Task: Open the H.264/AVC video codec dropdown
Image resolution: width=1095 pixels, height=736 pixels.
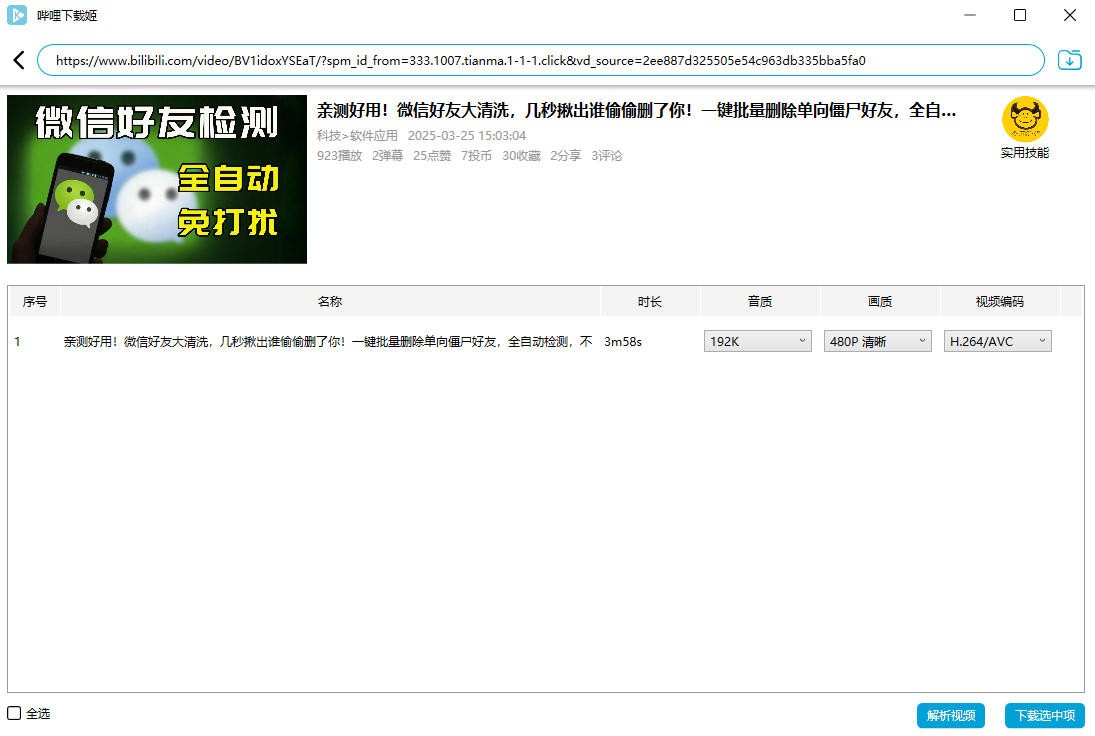Action: [998, 341]
